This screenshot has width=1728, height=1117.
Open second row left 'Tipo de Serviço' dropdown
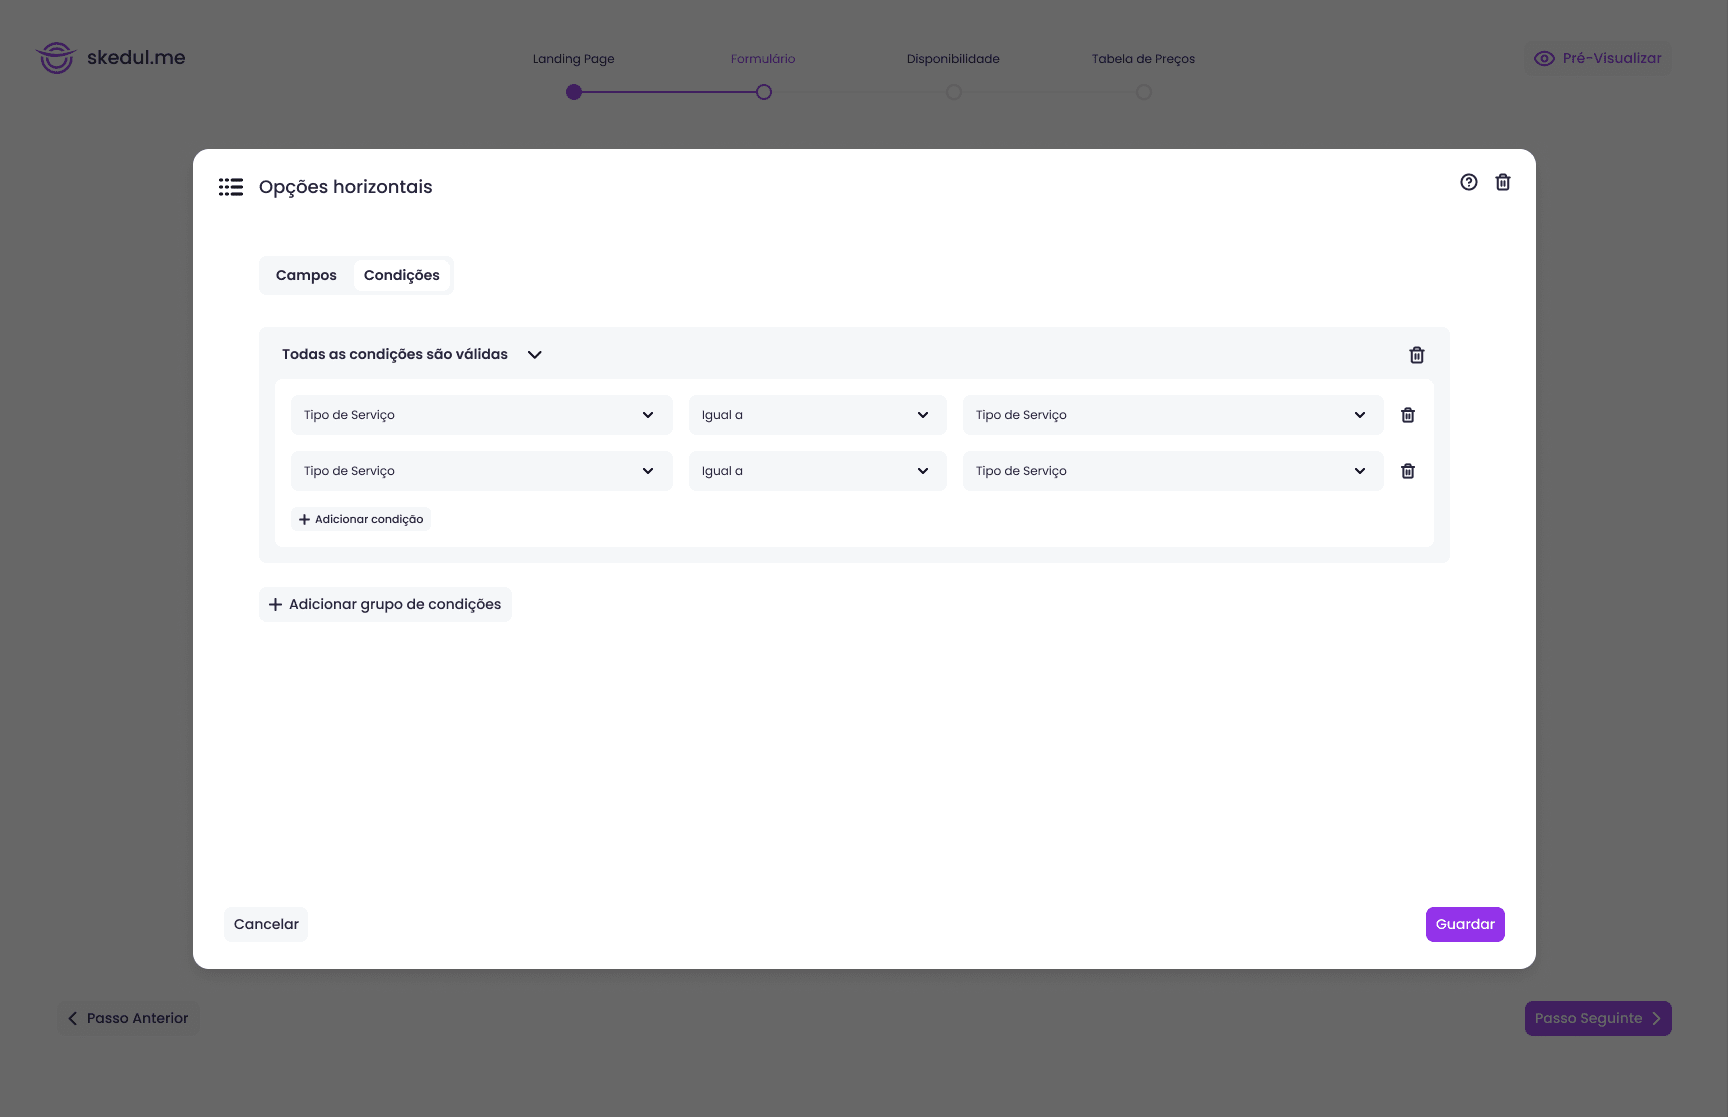(x=482, y=471)
